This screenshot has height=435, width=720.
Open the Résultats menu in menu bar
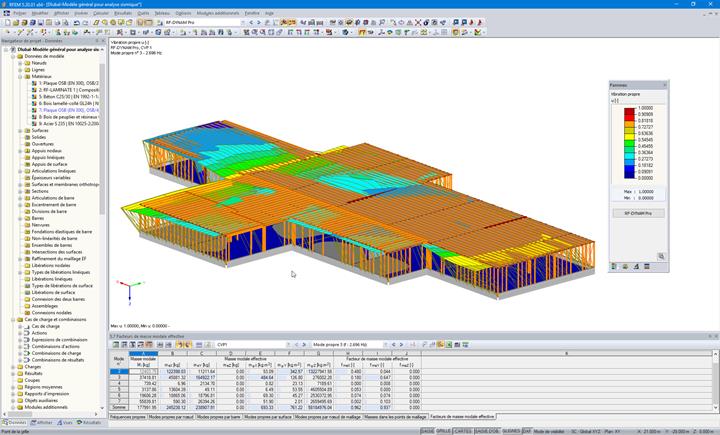coord(123,13)
